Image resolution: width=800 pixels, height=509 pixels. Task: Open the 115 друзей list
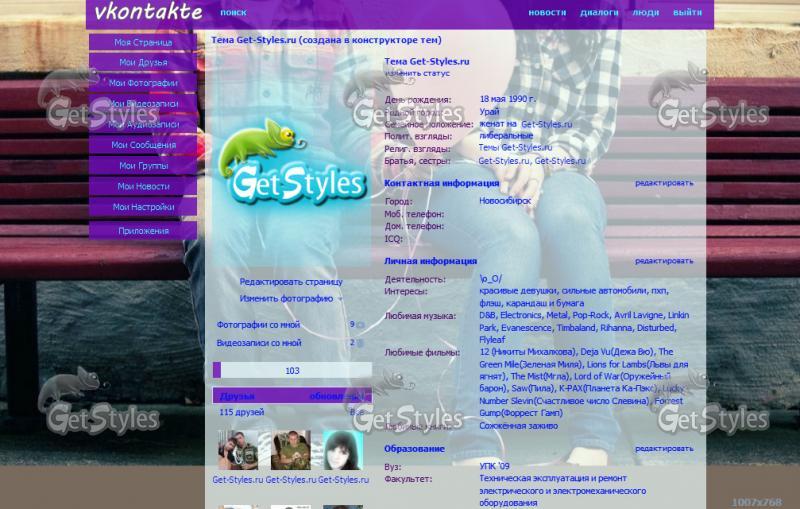click(242, 412)
